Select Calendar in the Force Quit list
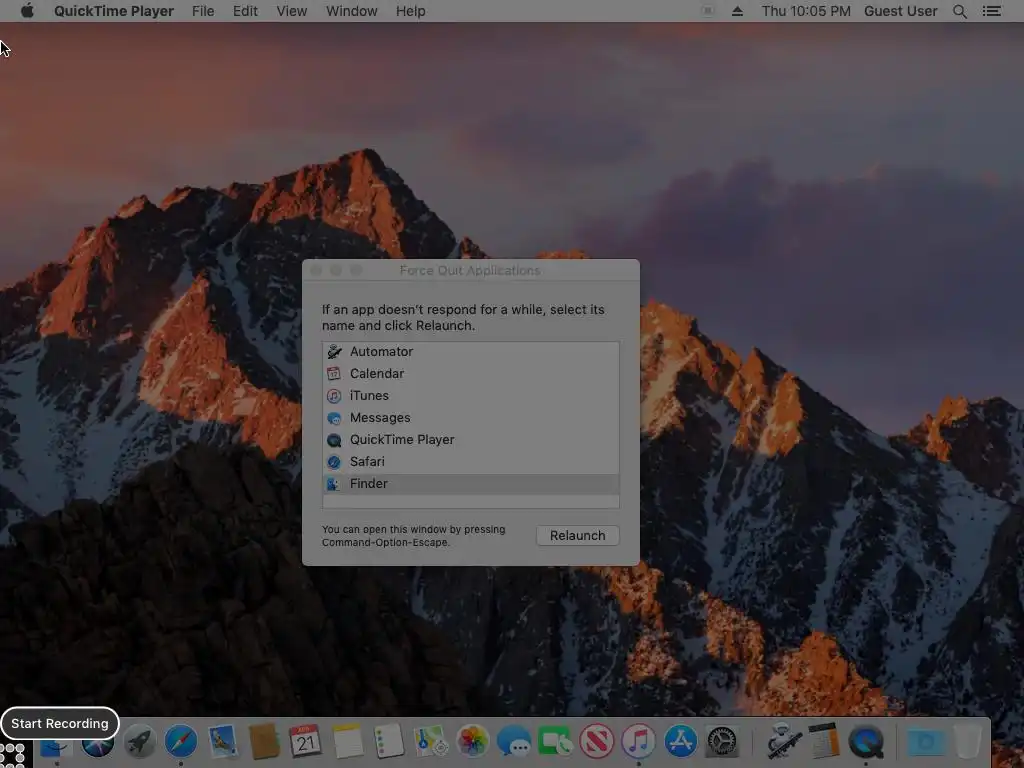Screen dimensions: 1024x768 point(470,374)
